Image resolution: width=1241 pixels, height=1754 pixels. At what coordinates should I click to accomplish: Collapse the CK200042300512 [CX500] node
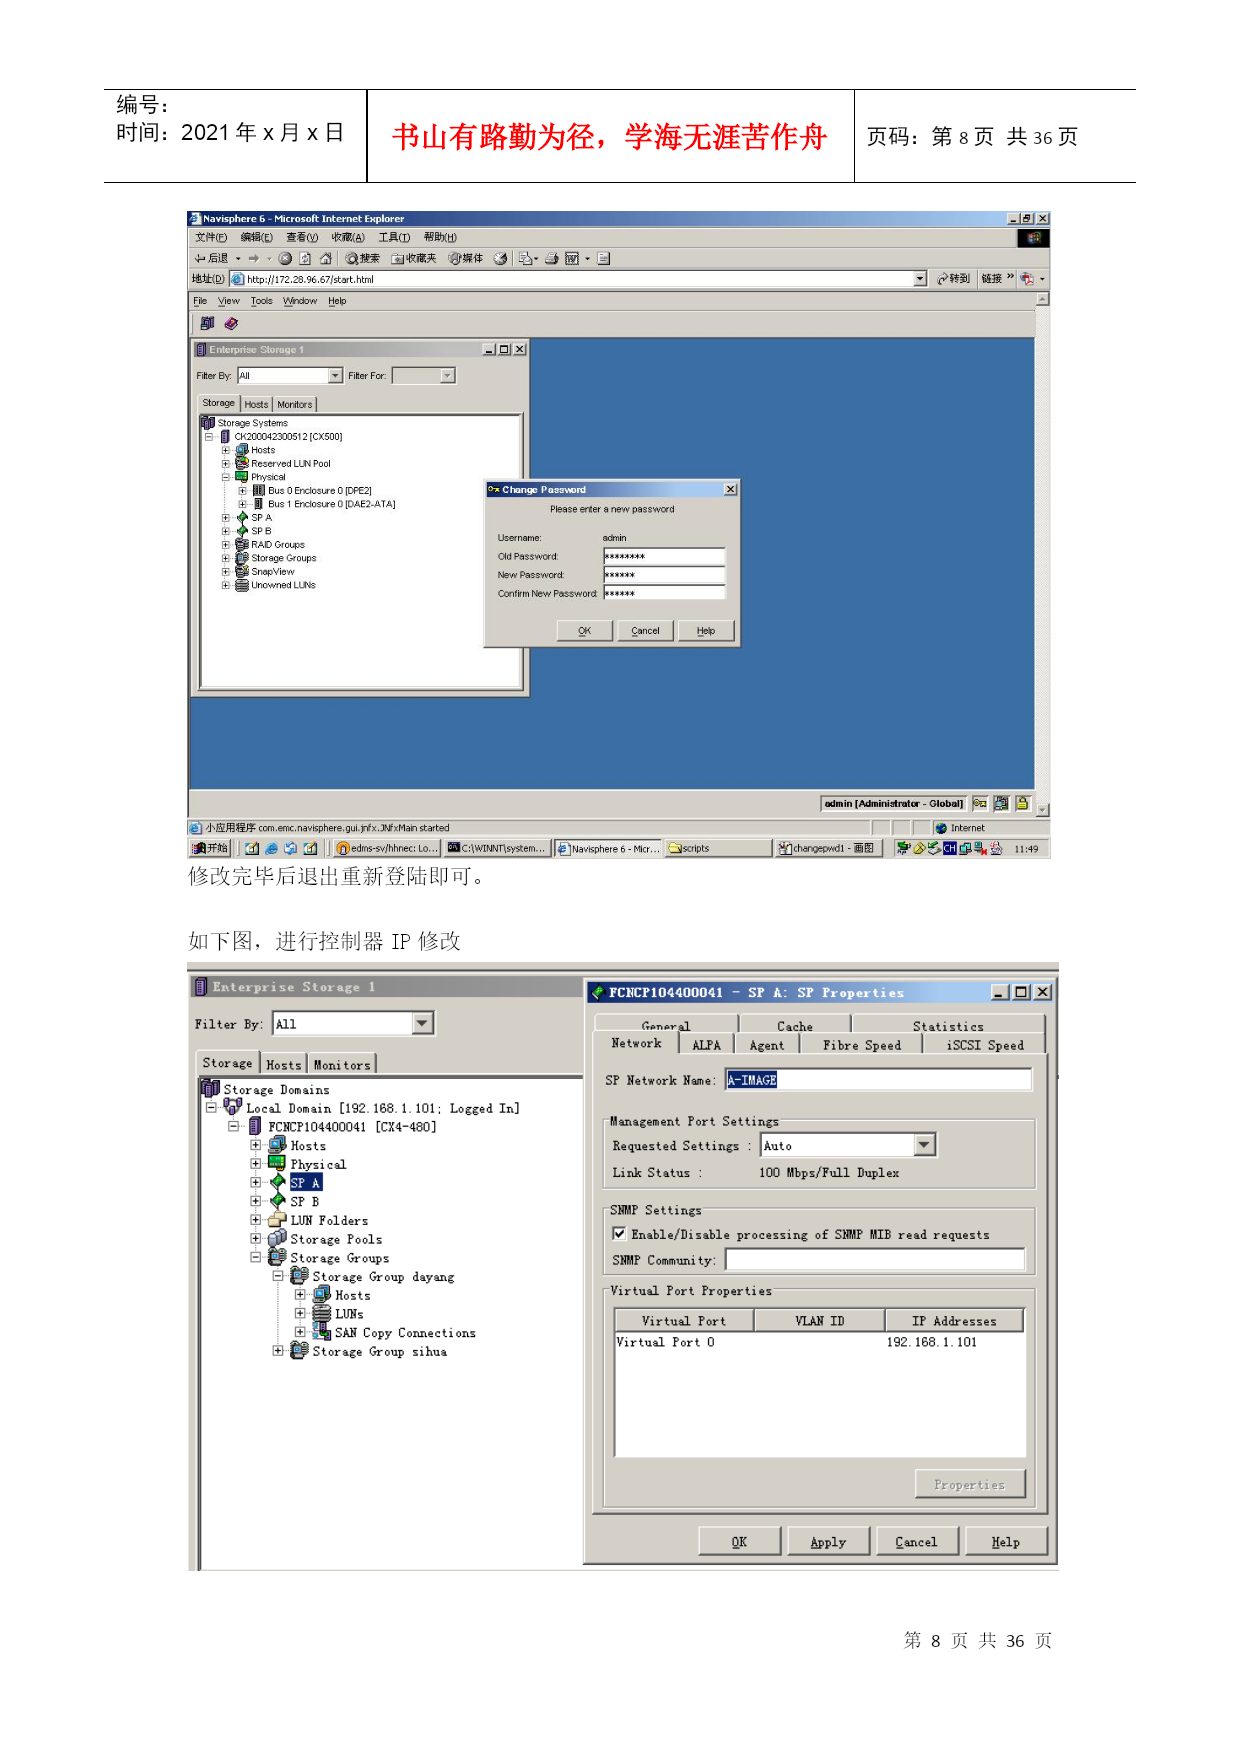(x=209, y=436)
